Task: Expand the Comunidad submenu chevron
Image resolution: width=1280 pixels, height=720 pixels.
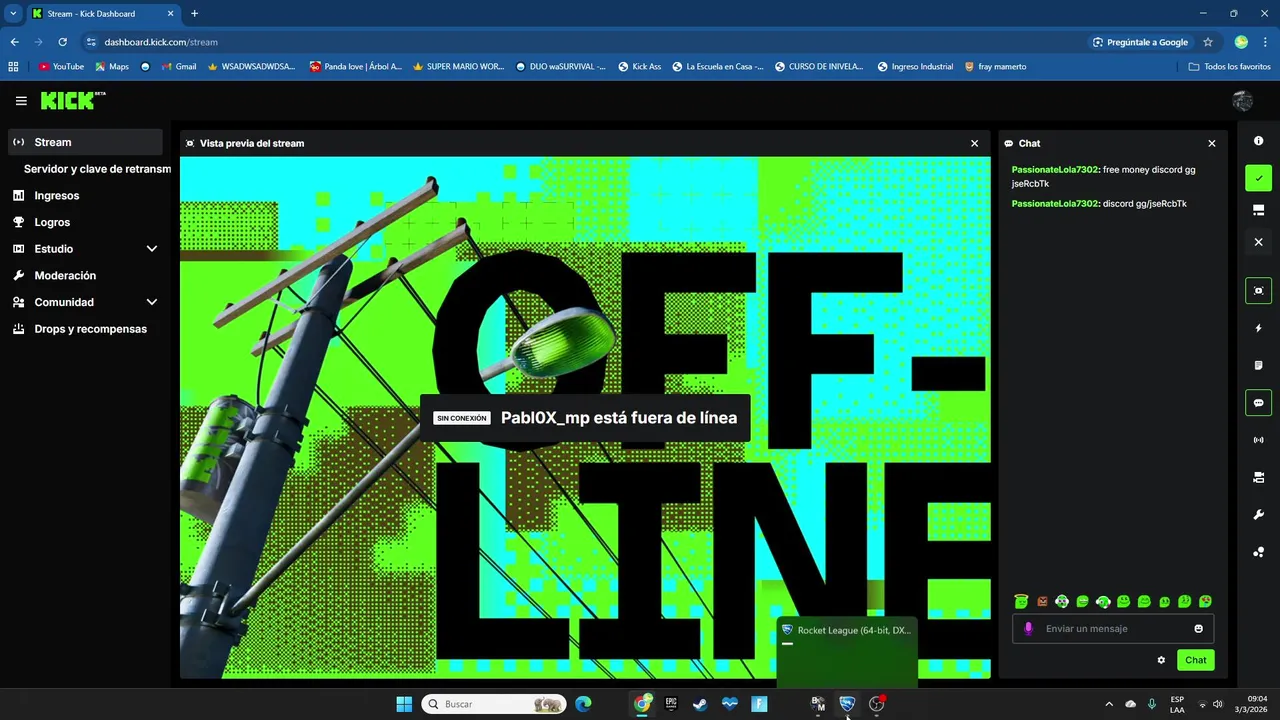Action: pyautogui.click(x=152, y=302)
